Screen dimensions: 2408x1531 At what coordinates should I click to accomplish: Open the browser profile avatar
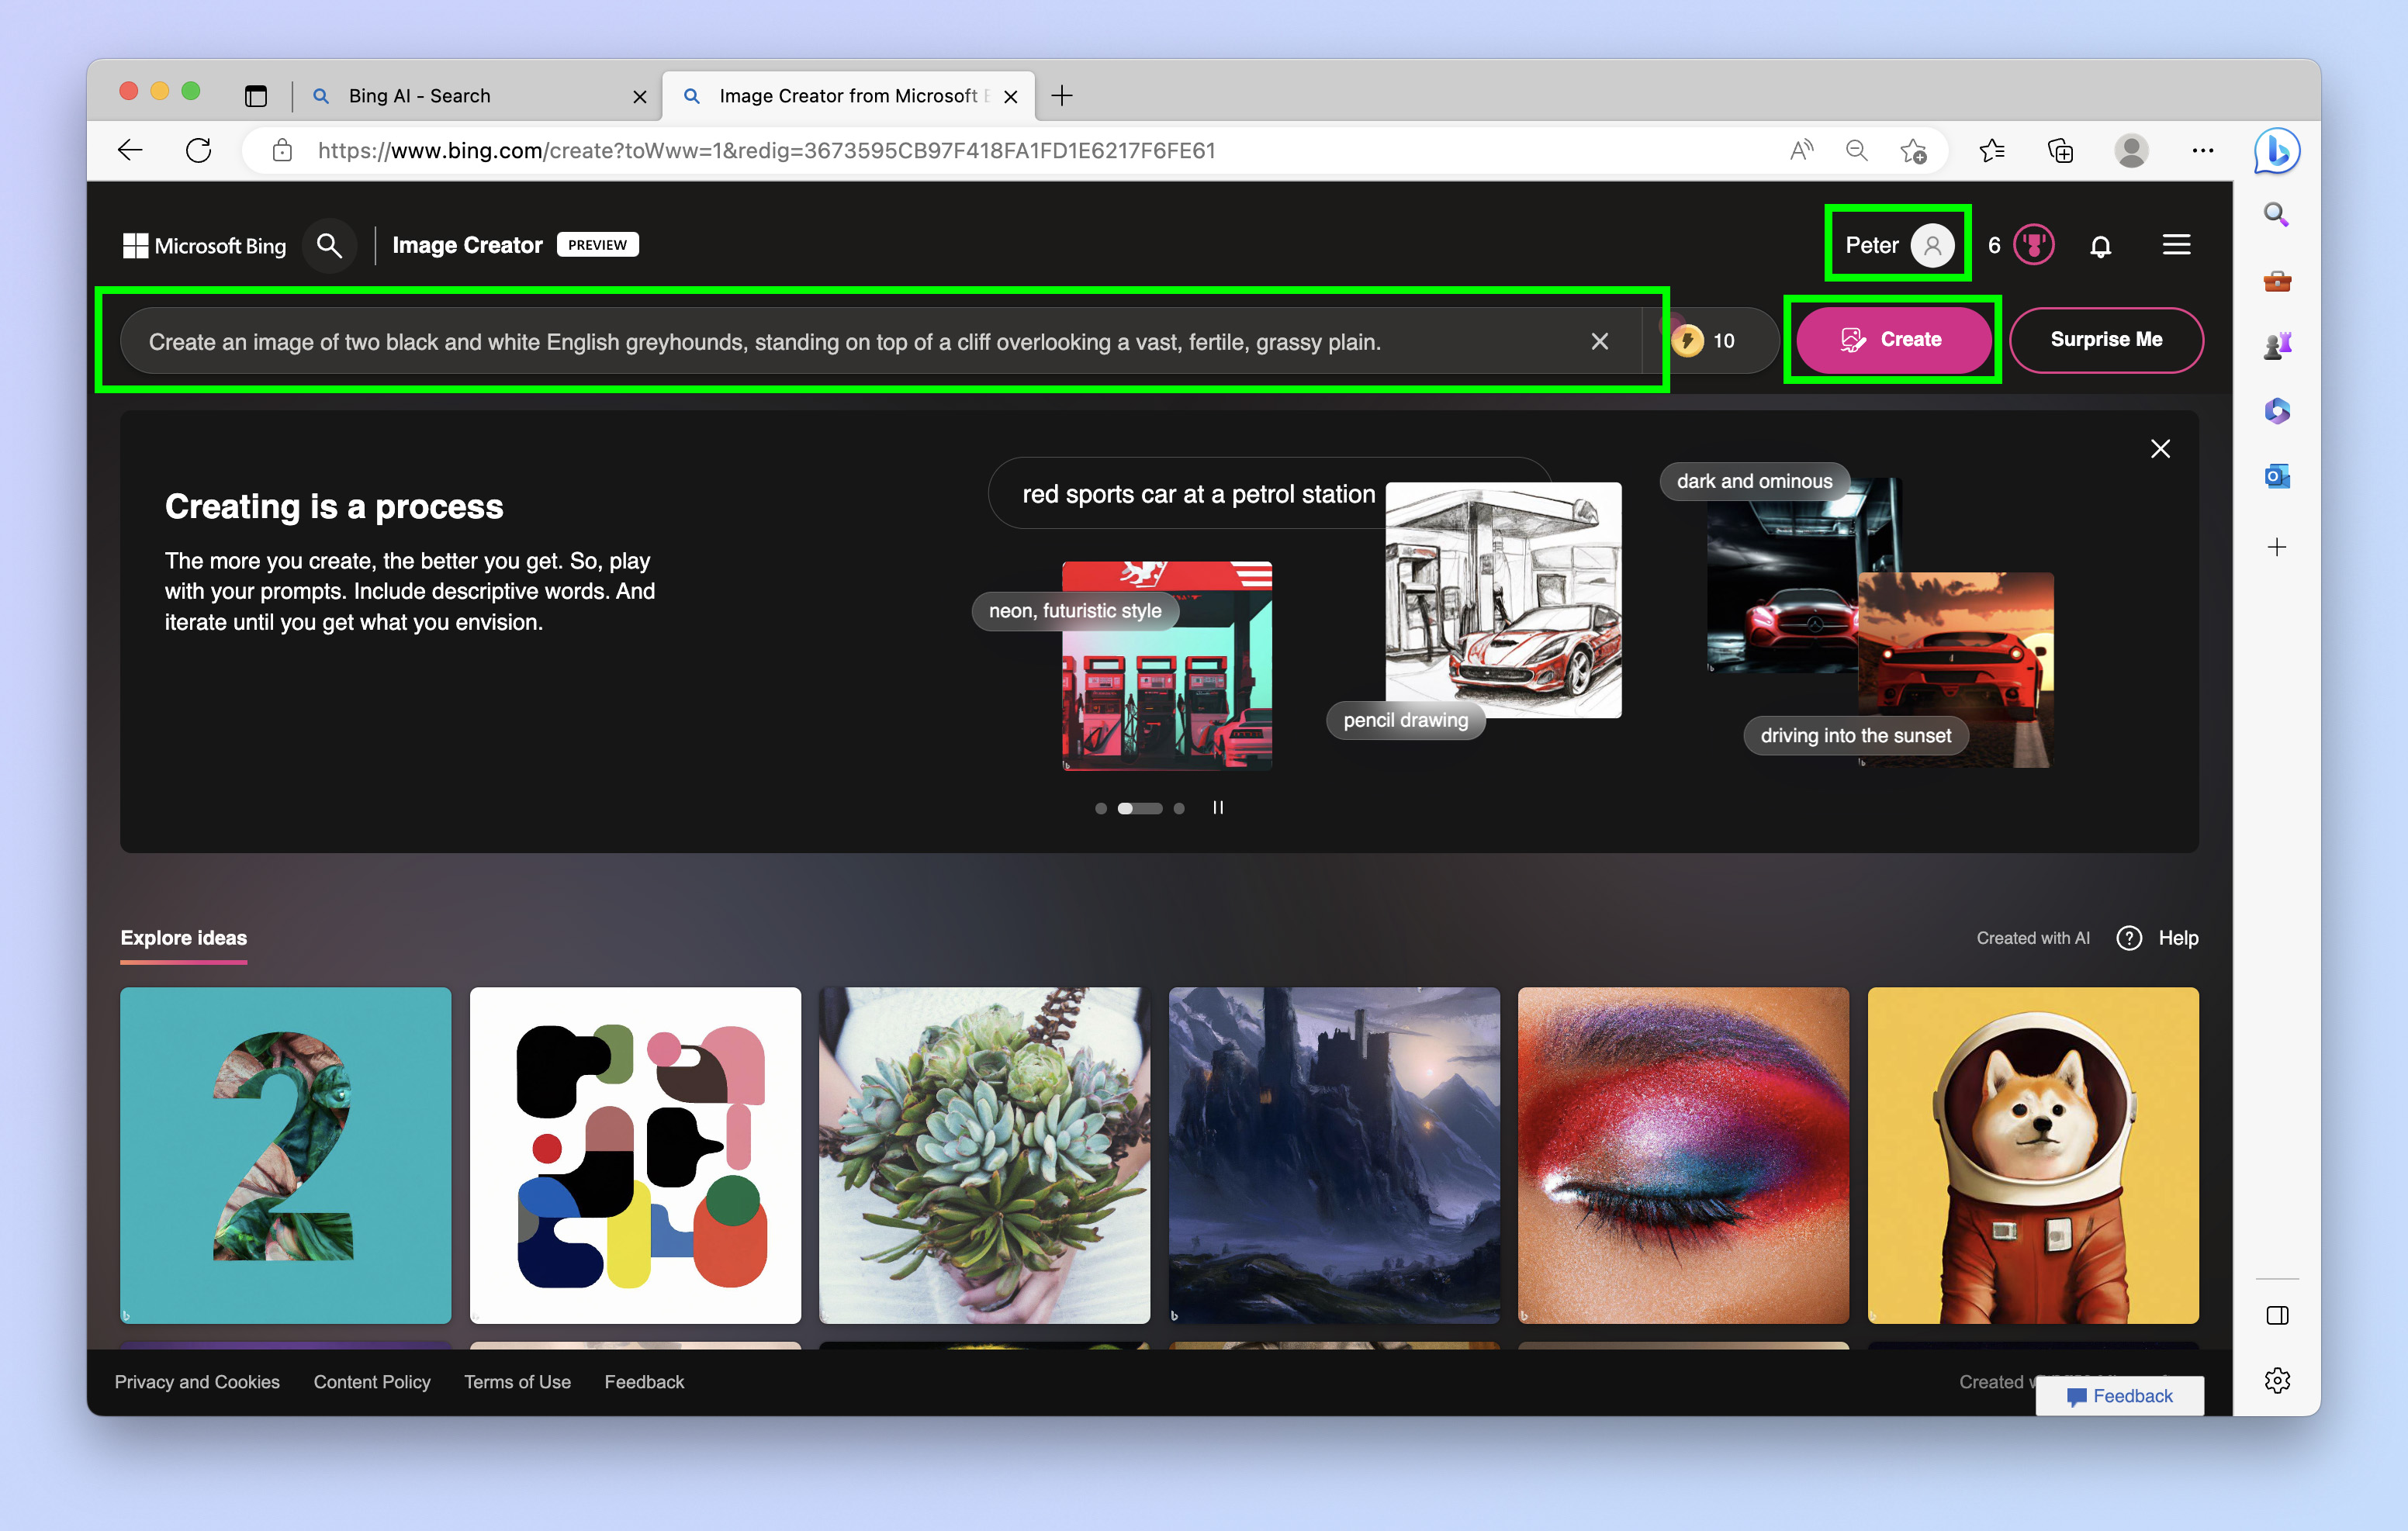coord(2131,151)
